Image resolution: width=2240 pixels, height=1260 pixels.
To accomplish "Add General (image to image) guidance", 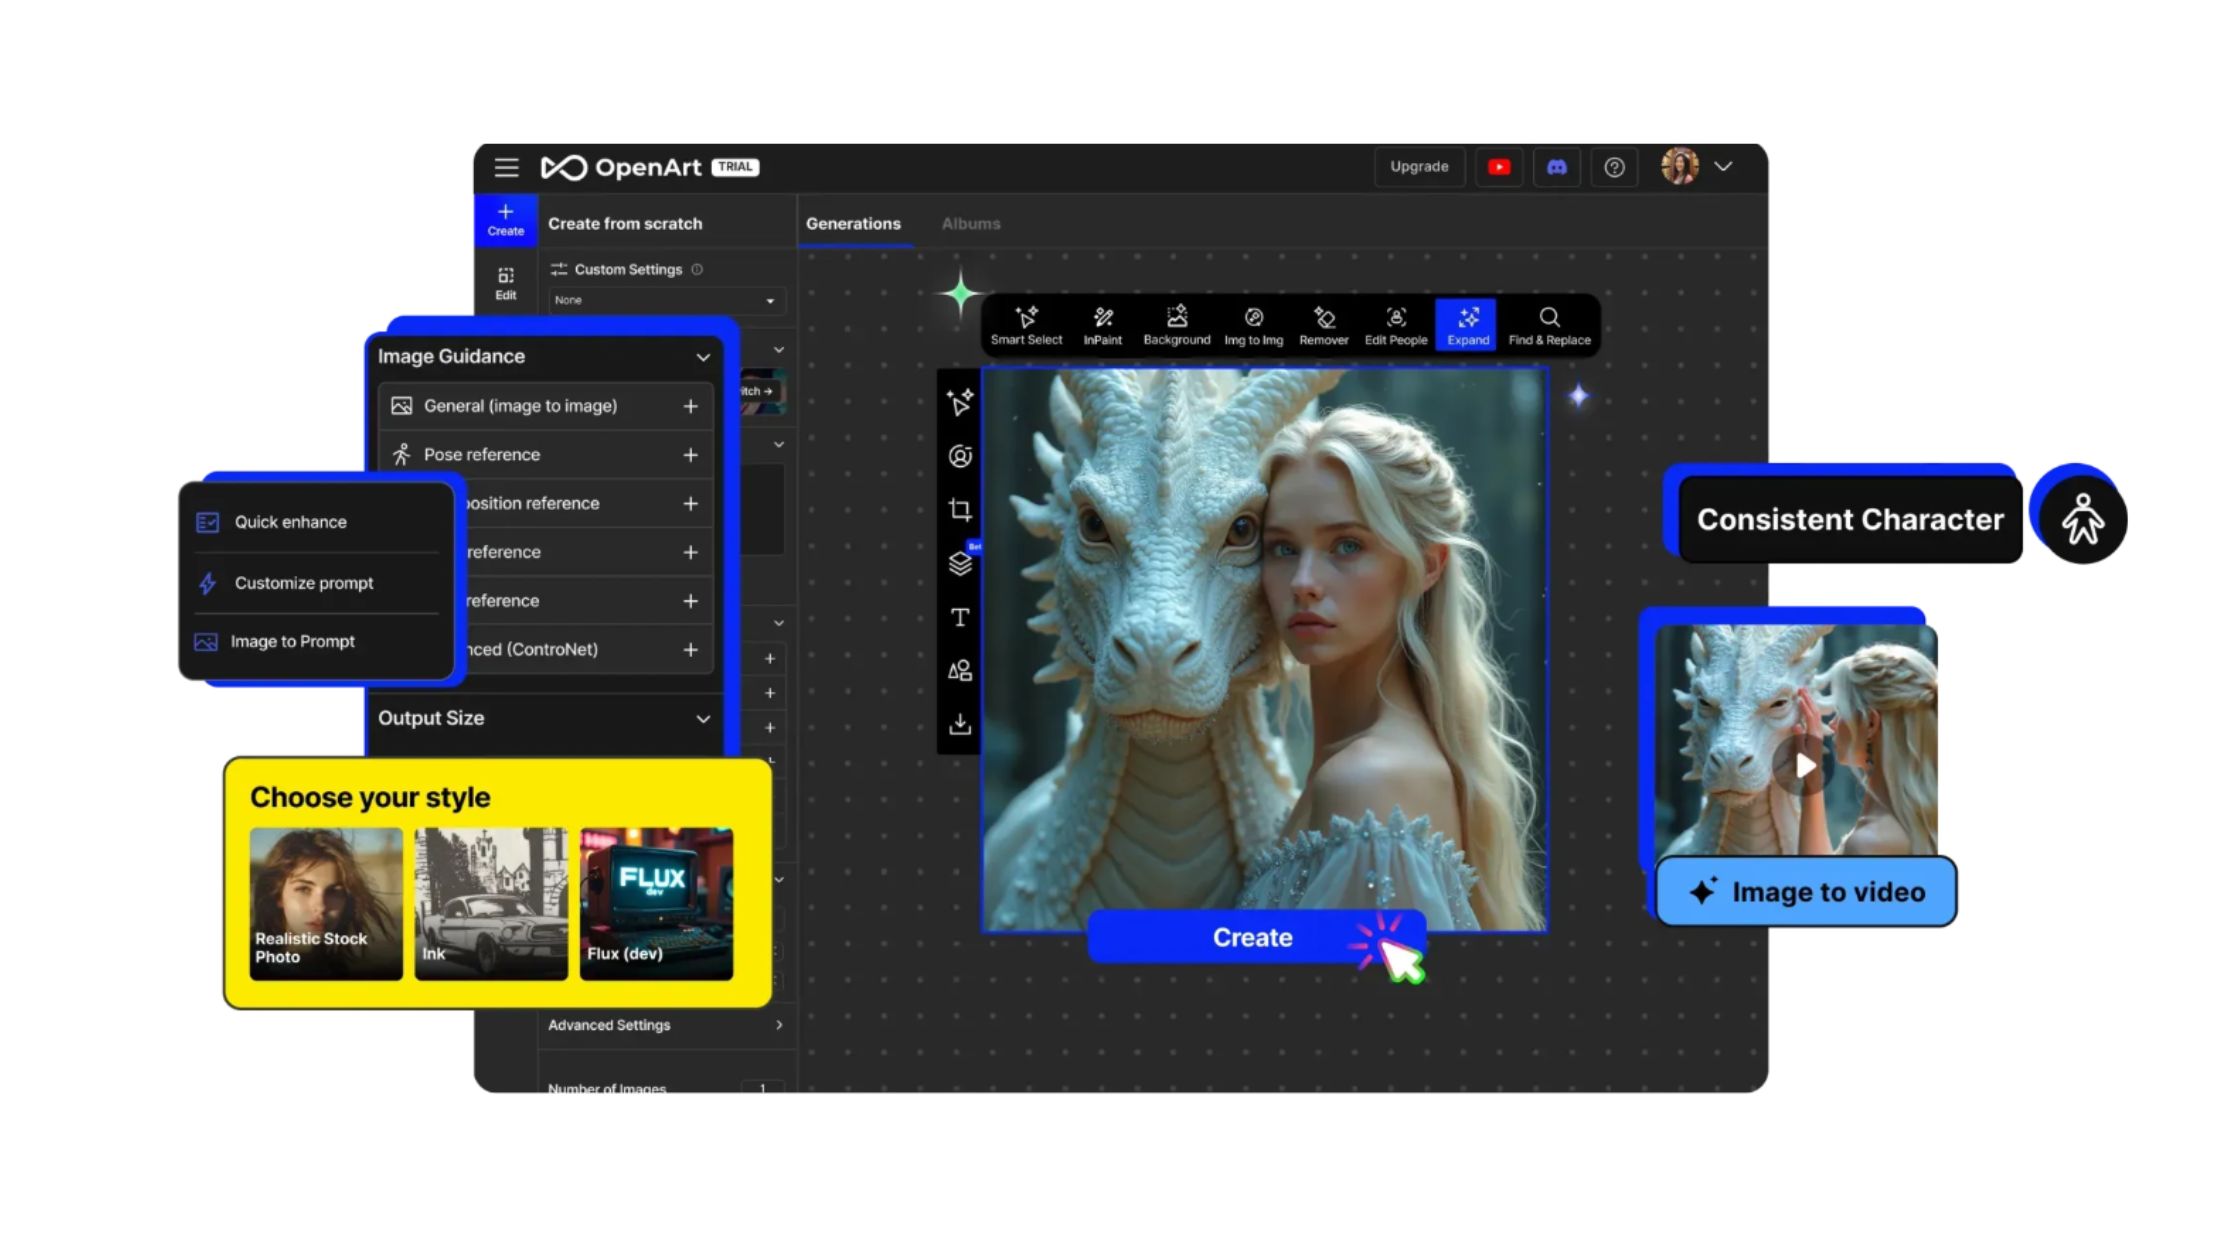I will (x=690, y=406).
